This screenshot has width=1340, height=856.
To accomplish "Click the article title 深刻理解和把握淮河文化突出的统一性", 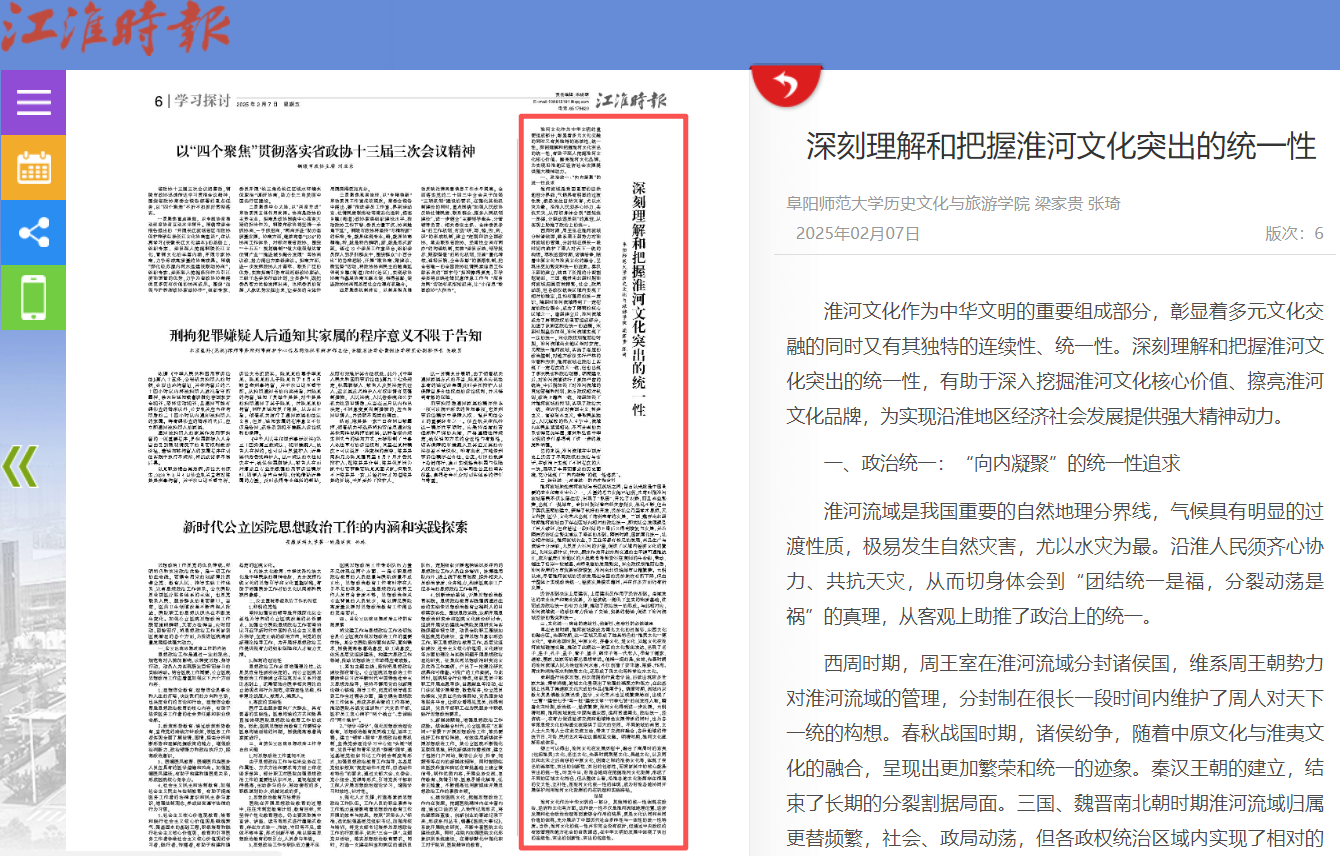I will coord(1061,146).
